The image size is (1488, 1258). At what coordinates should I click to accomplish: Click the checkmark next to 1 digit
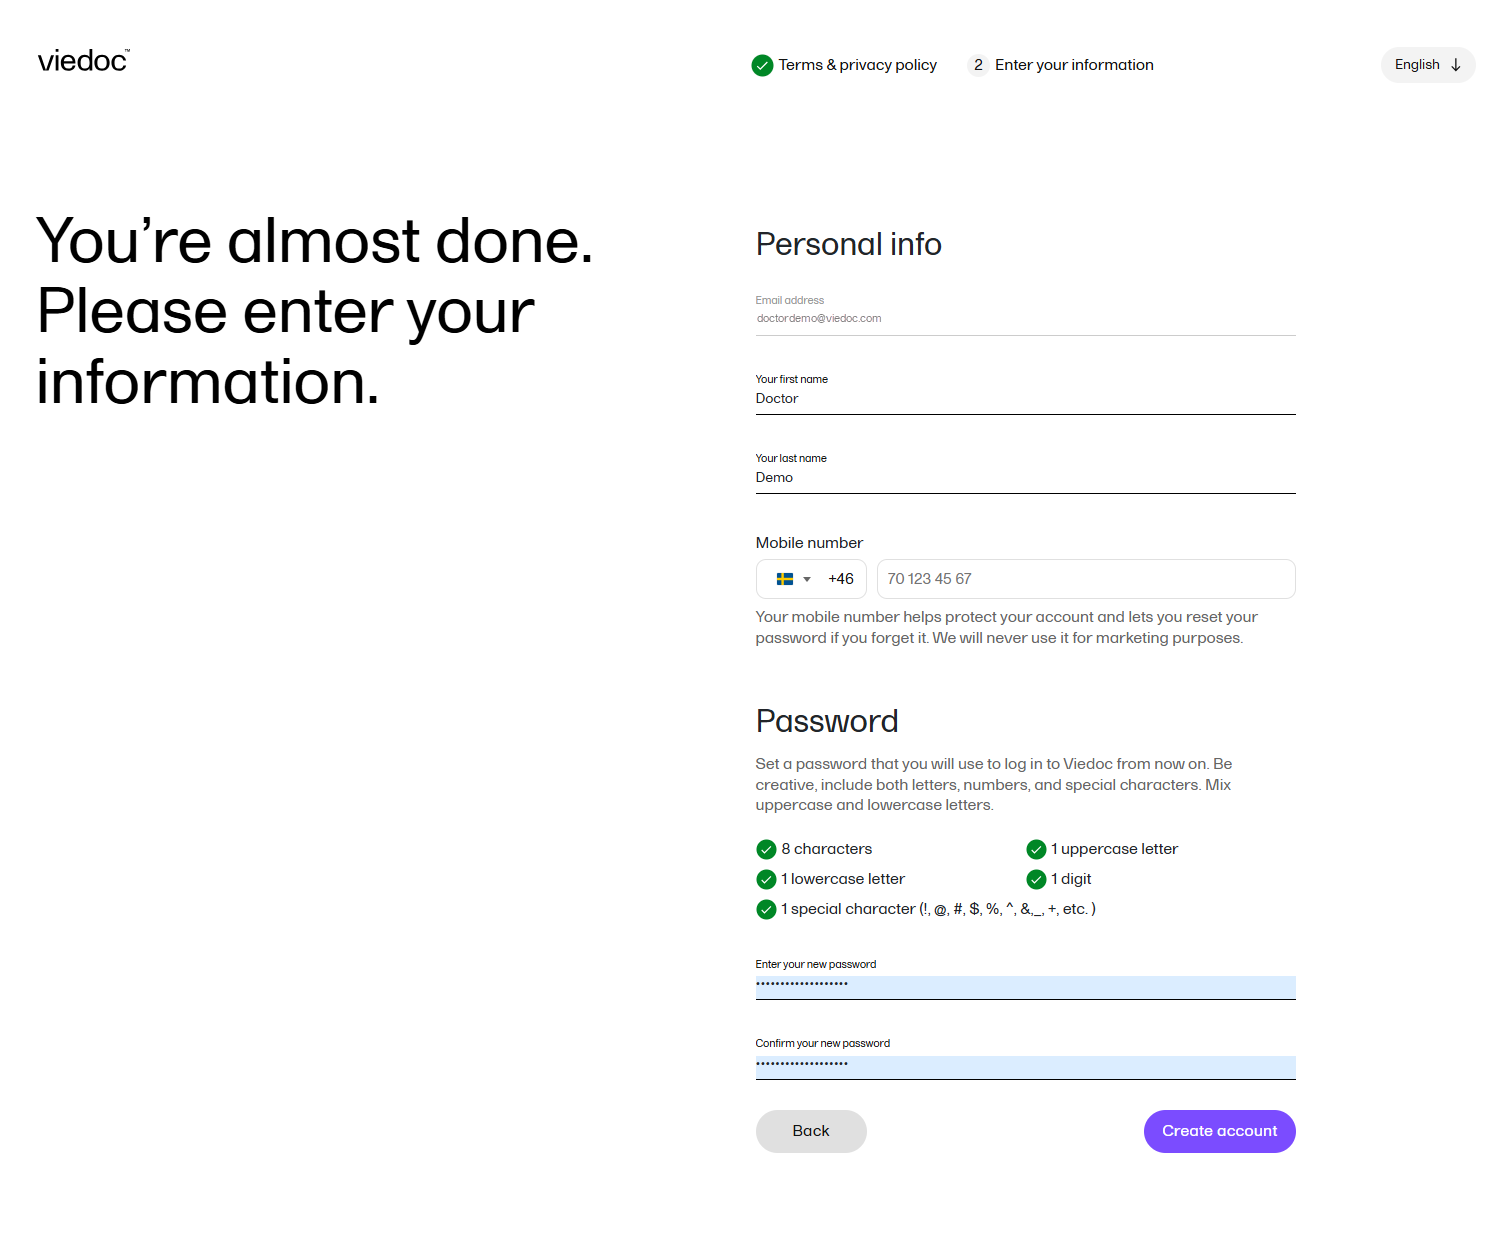coord(1036,879)
